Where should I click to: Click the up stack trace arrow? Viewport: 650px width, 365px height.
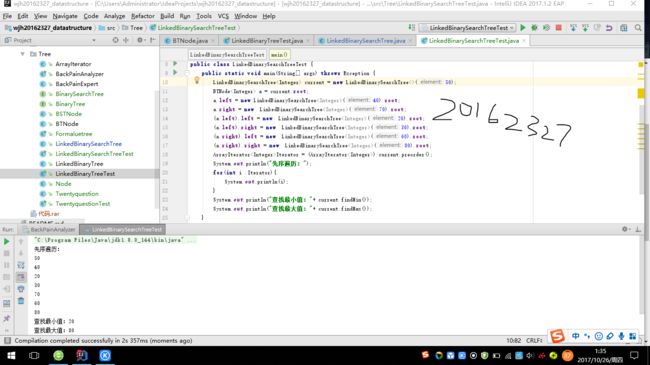point(21,241)
